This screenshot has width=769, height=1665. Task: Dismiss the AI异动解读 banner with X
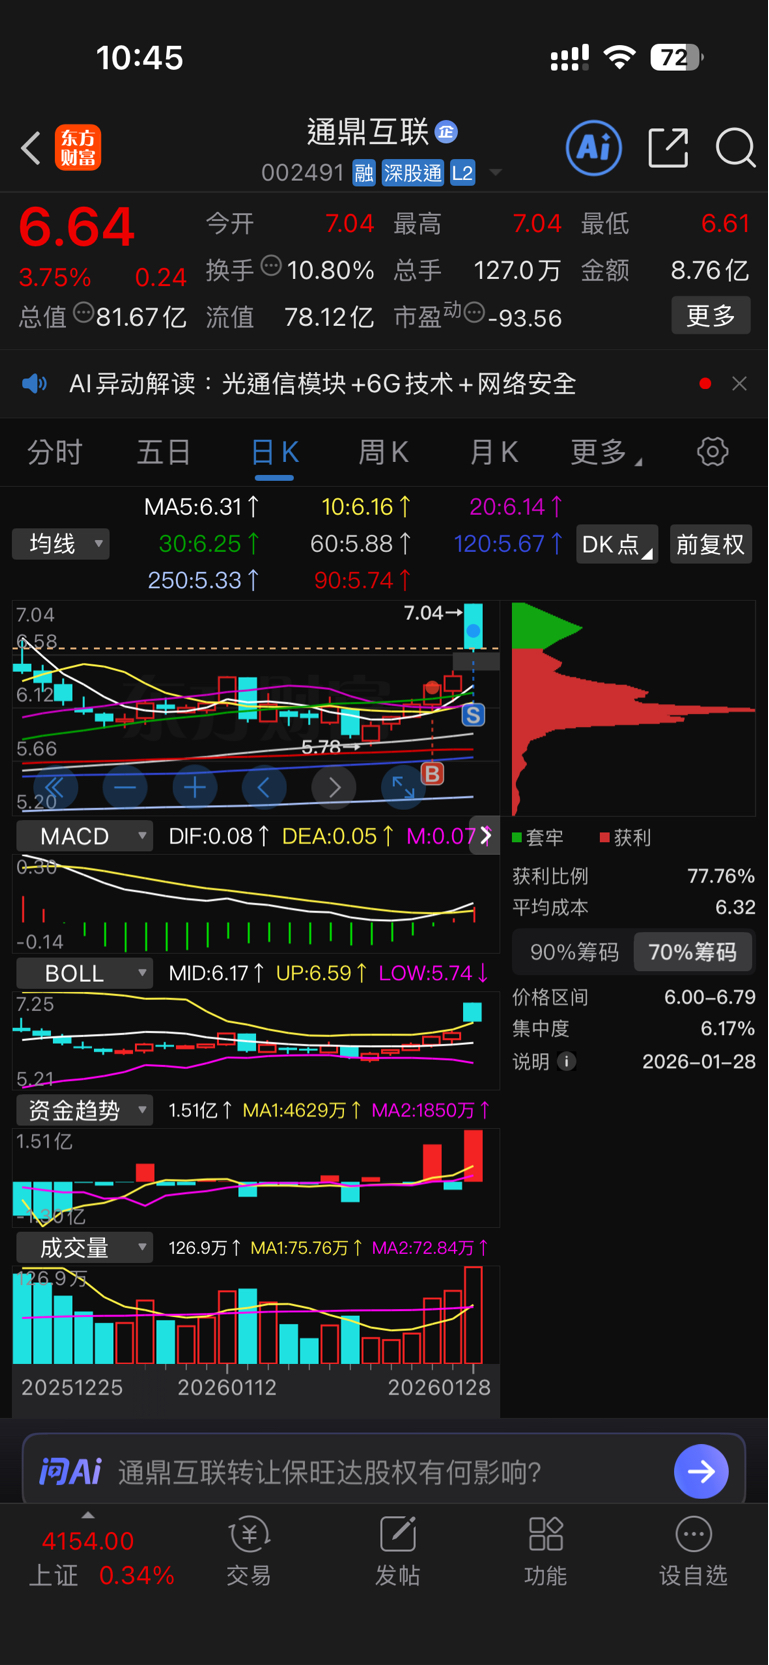click(739, 384)
